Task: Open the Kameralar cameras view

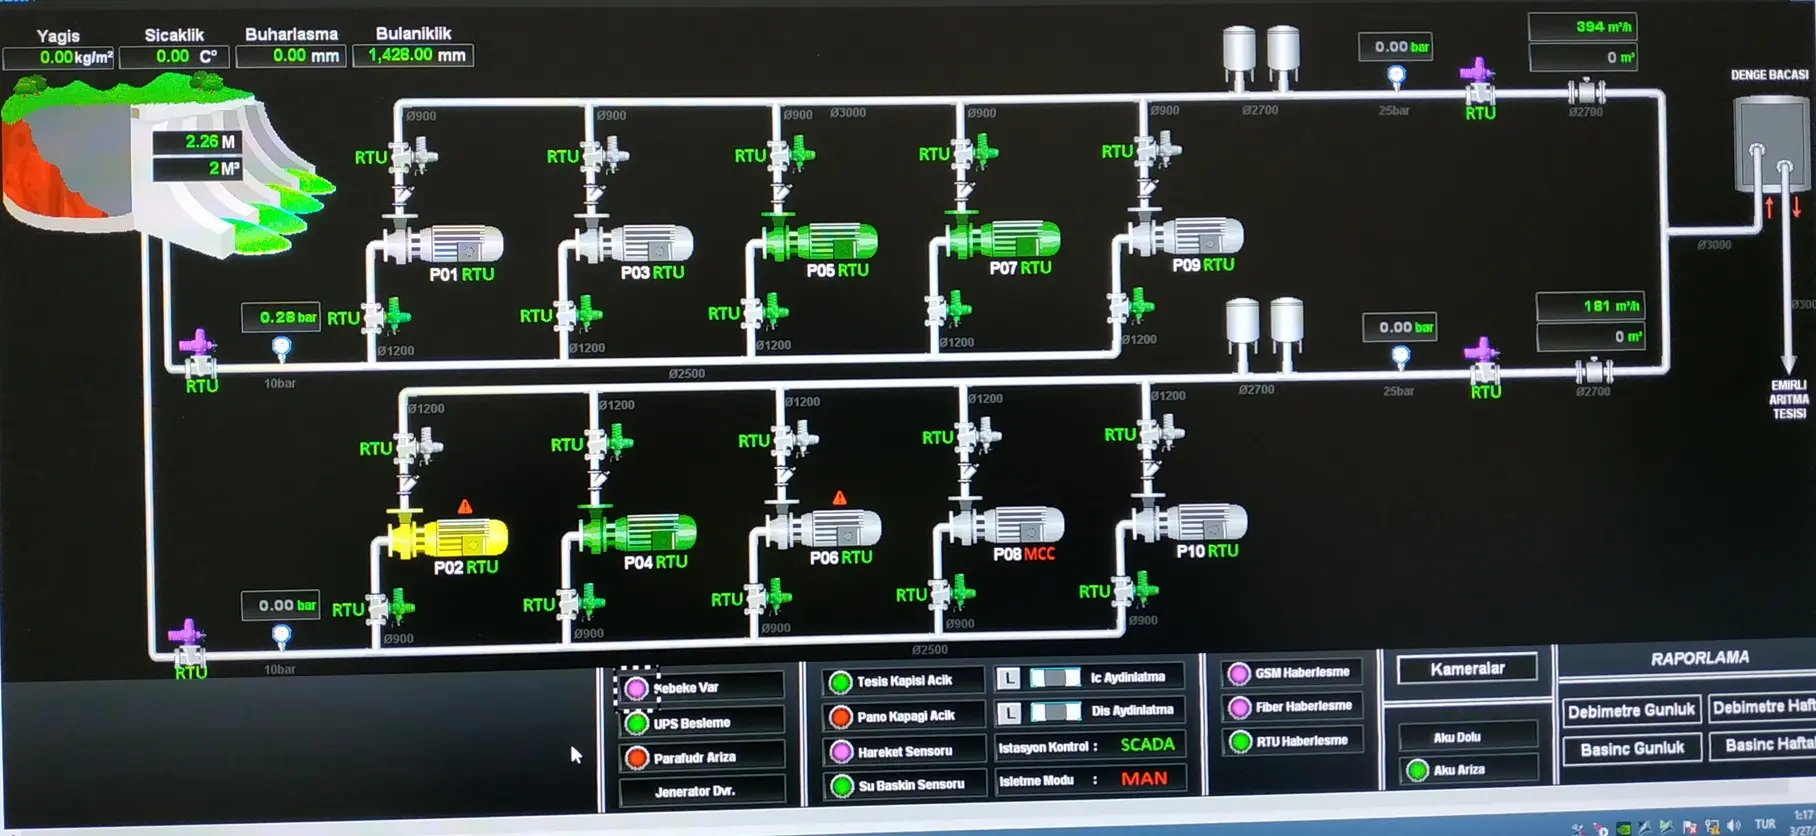Action: click(1467, 669)
